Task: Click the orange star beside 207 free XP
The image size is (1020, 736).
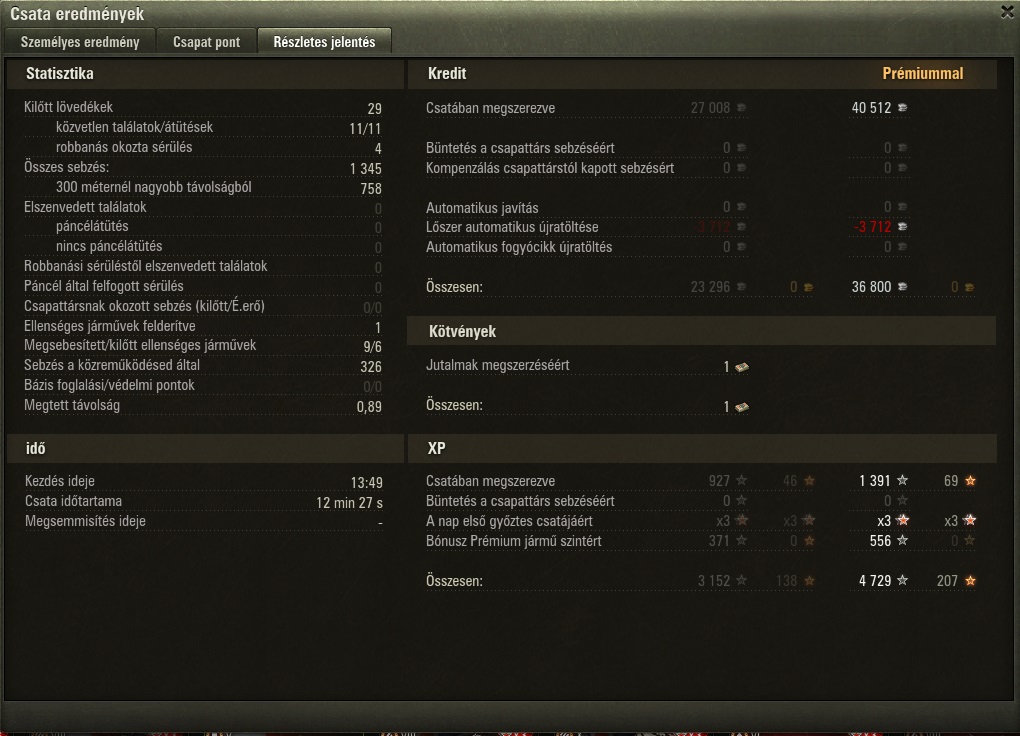Action: pyautogui.click(x=970, y=580)
